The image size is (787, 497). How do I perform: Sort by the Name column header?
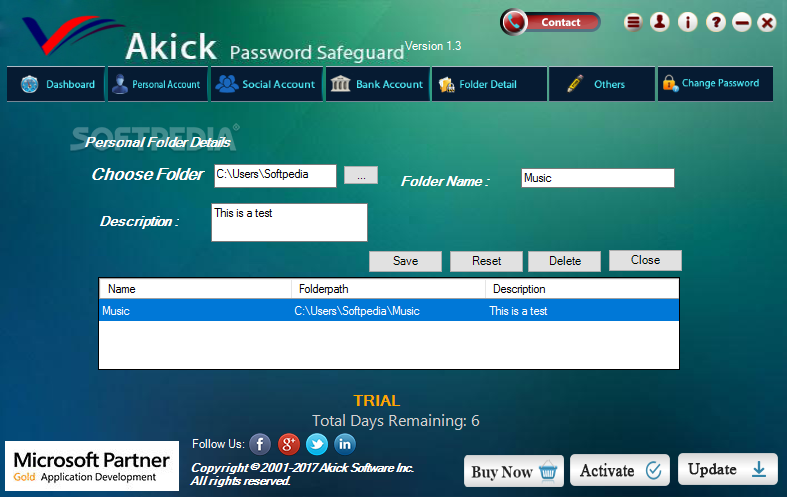click(x=195, y=289)
